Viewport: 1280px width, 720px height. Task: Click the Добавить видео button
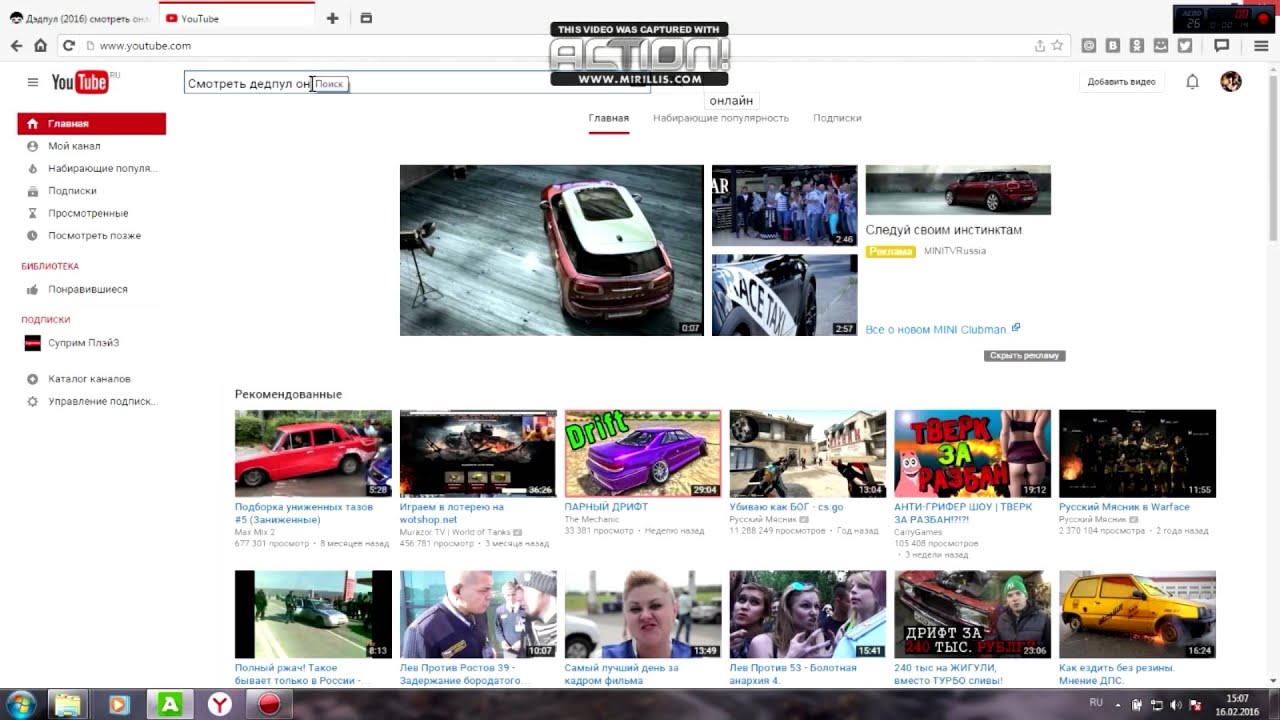pos(1121,82)
